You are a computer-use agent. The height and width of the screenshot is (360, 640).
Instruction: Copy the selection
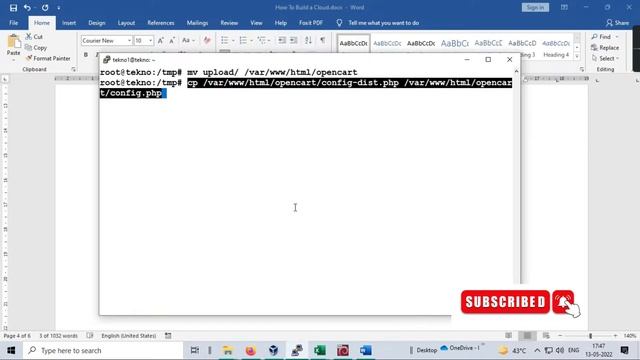[x=36, y=48]
